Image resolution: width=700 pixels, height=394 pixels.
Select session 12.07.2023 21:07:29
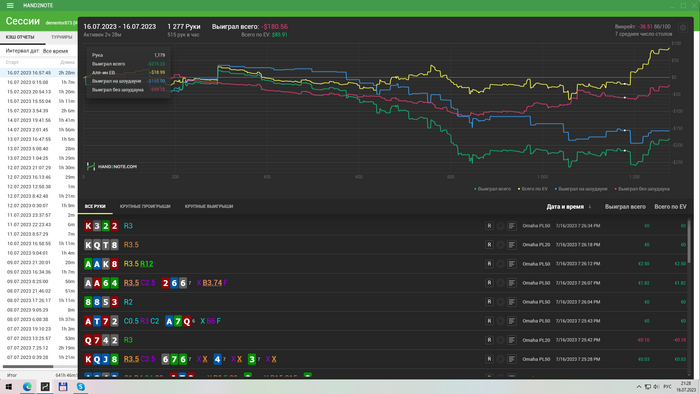coord(39,168)
